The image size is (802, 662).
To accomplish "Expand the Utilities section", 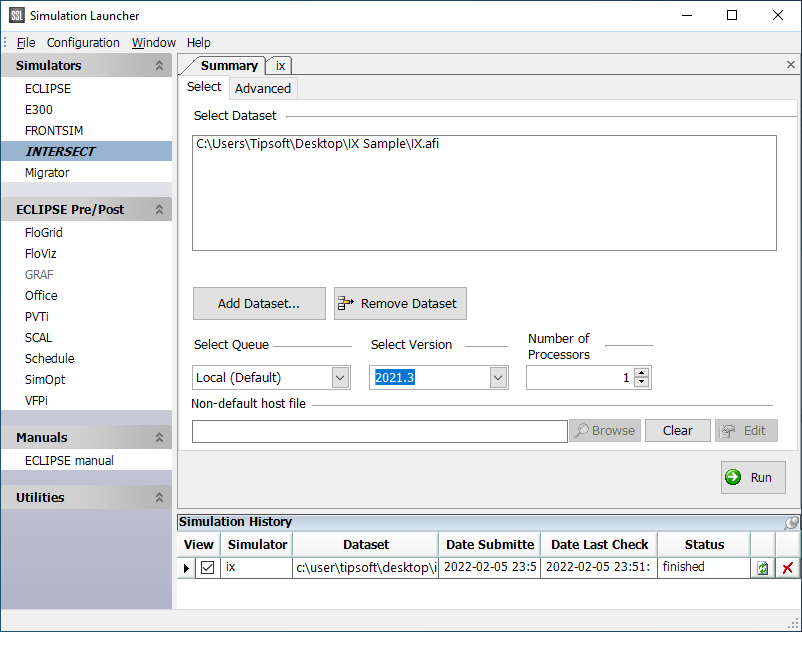I will [x=160, y=497].
